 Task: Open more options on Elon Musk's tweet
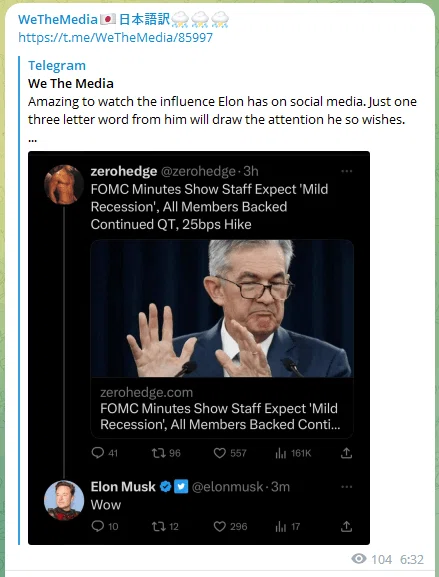347,487
